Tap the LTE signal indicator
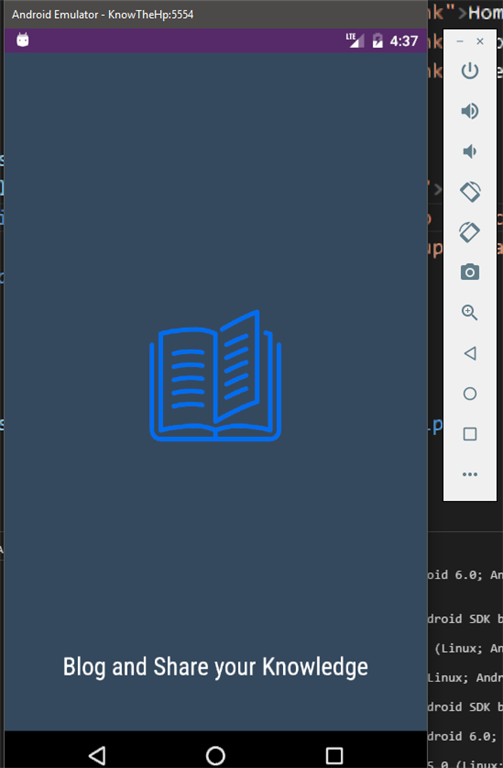The image size is (503, 768). tap(355, 41)
